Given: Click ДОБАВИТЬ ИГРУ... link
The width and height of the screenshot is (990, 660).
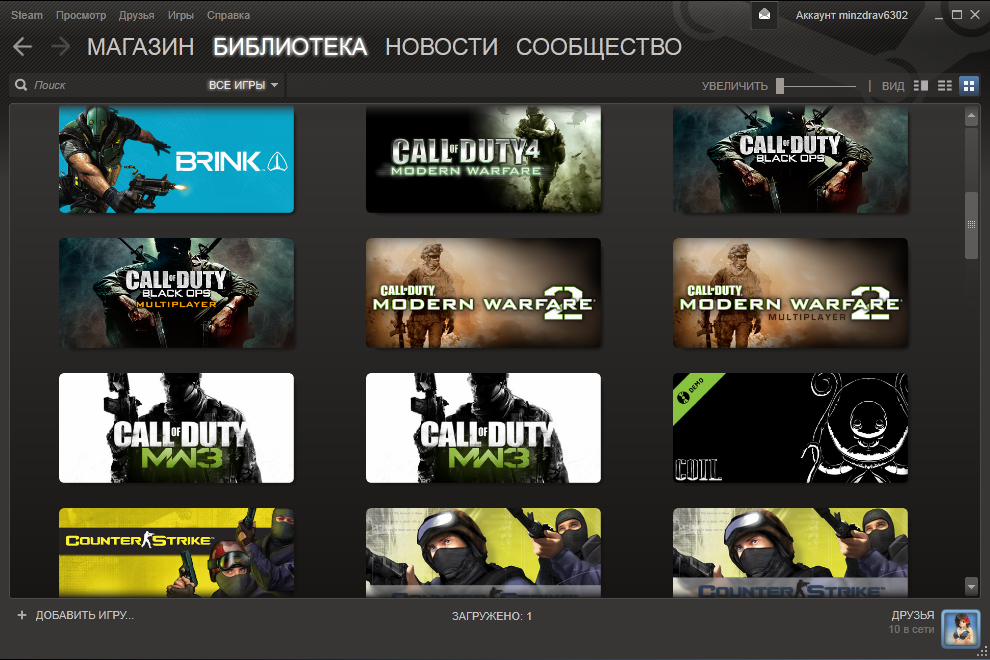Looking at the screenshot, I should [x=85, y=615].
